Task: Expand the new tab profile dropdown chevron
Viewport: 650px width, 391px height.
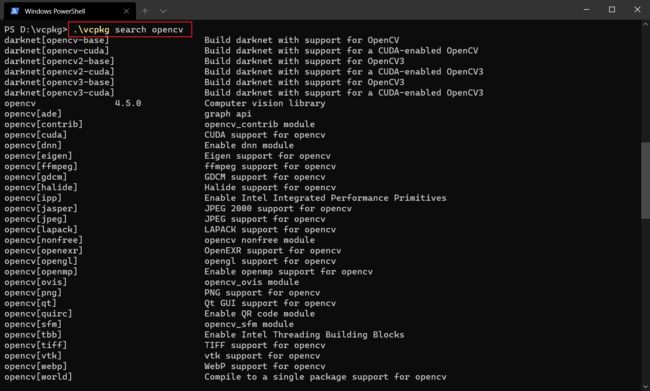Action: [x=163, y=11]
